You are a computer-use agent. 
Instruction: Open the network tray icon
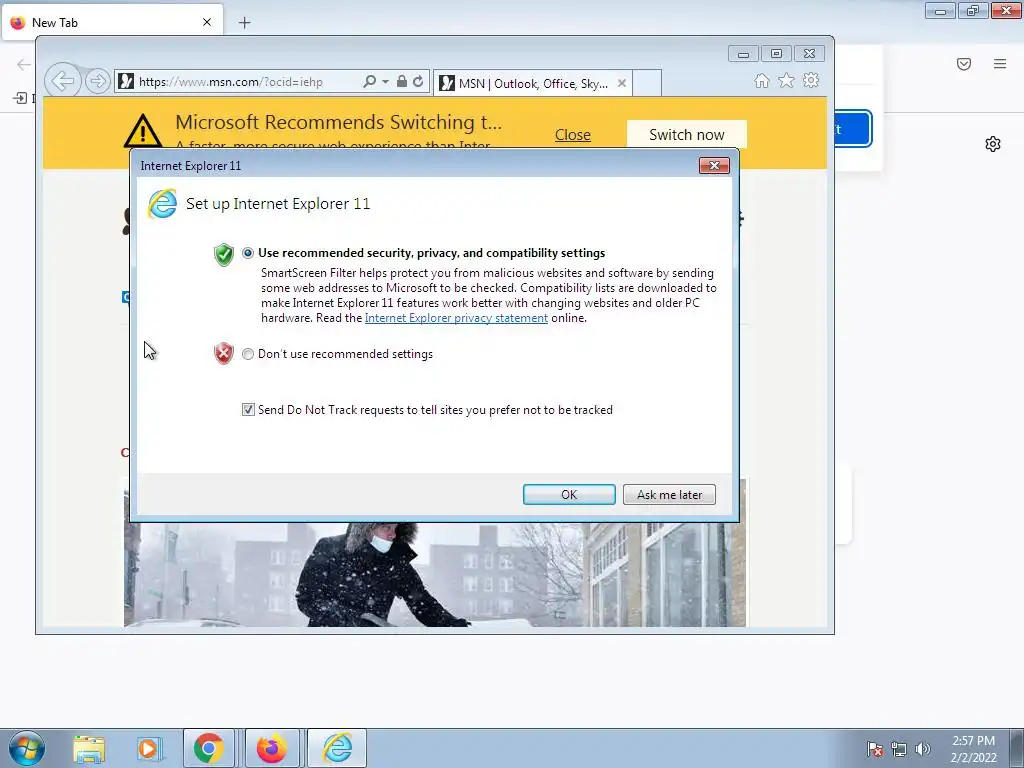pos(899,749)
